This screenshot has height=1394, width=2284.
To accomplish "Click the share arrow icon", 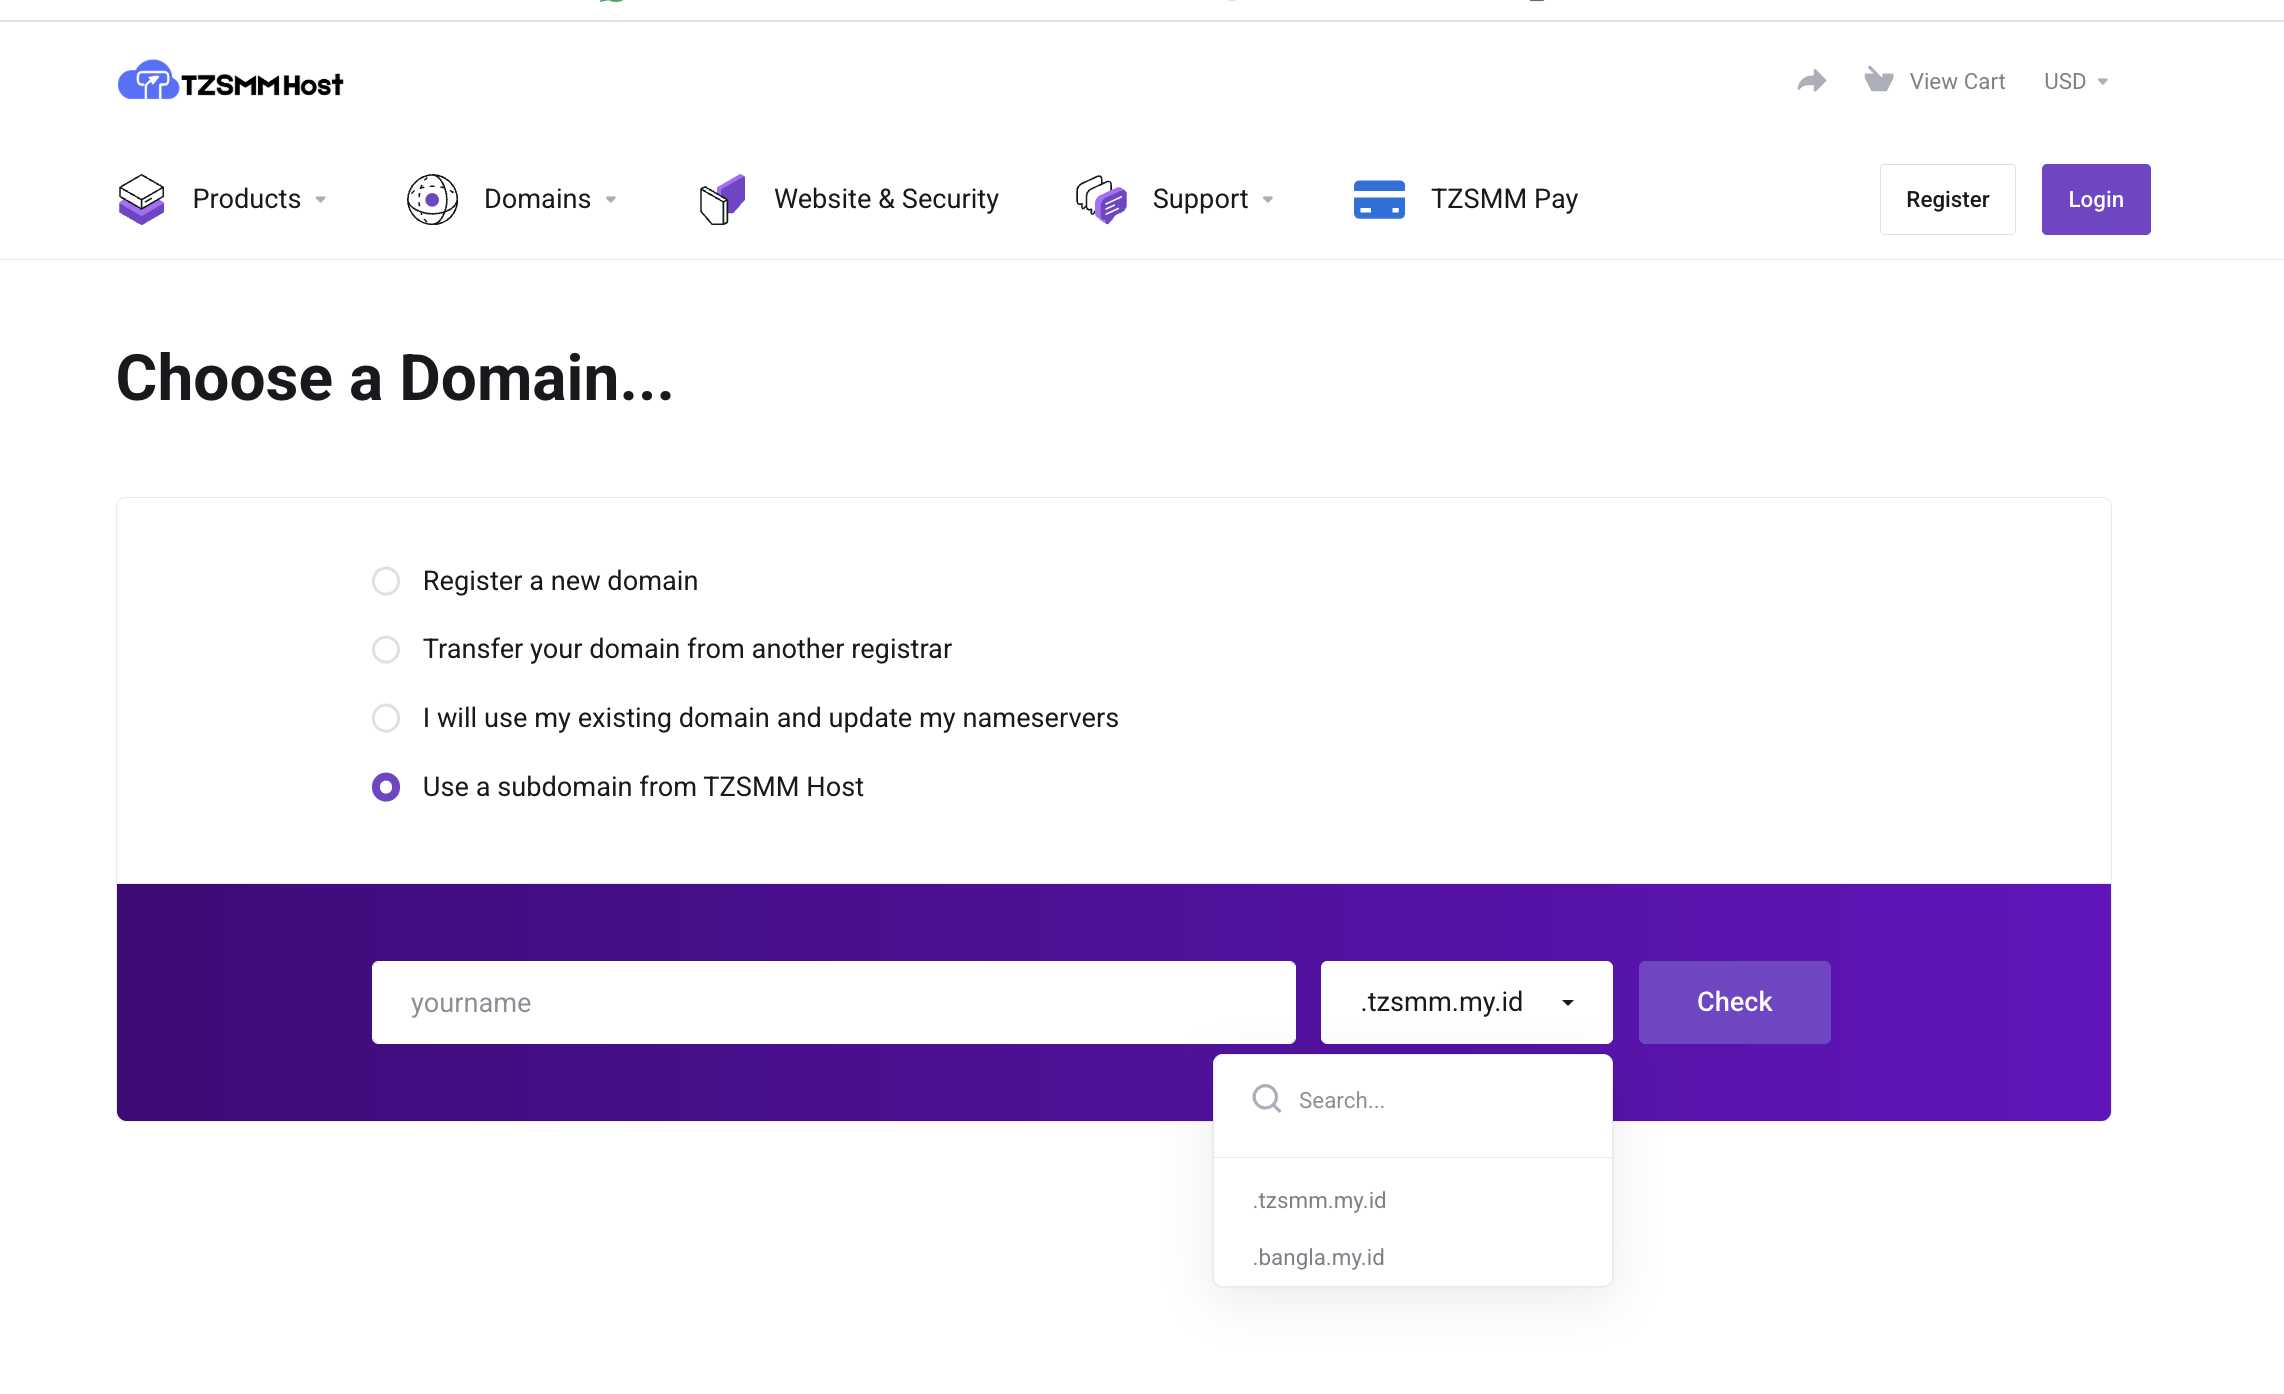I will click(x=1811, y=80).
